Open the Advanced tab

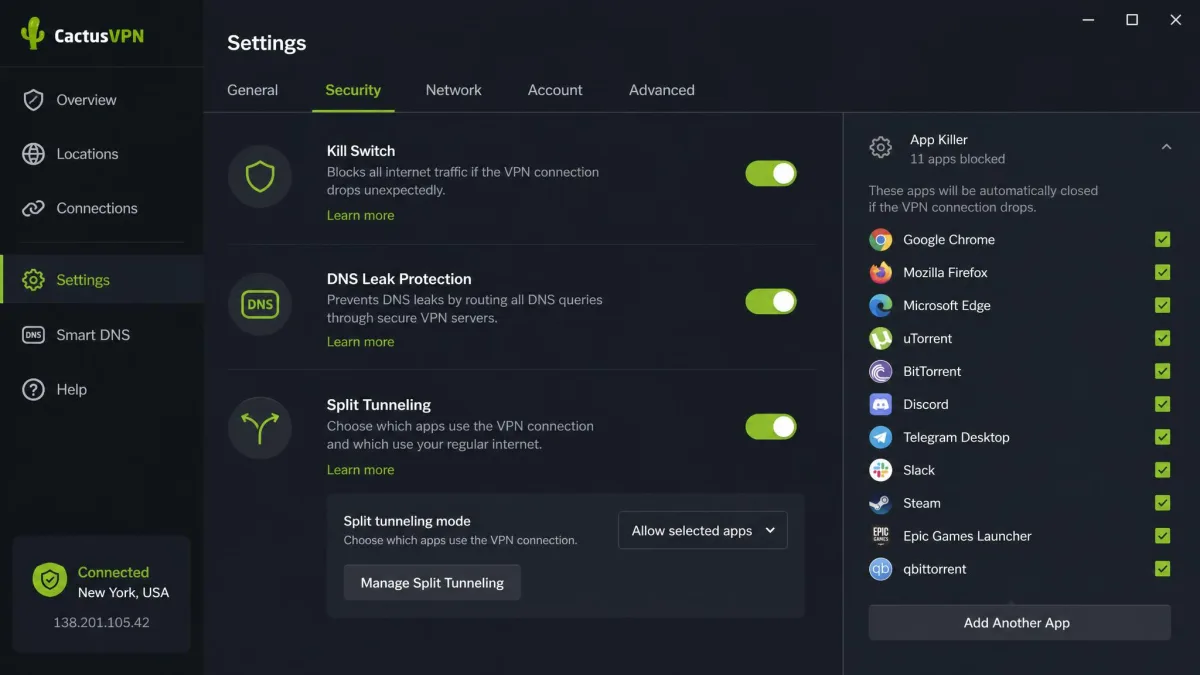(662, 90)
